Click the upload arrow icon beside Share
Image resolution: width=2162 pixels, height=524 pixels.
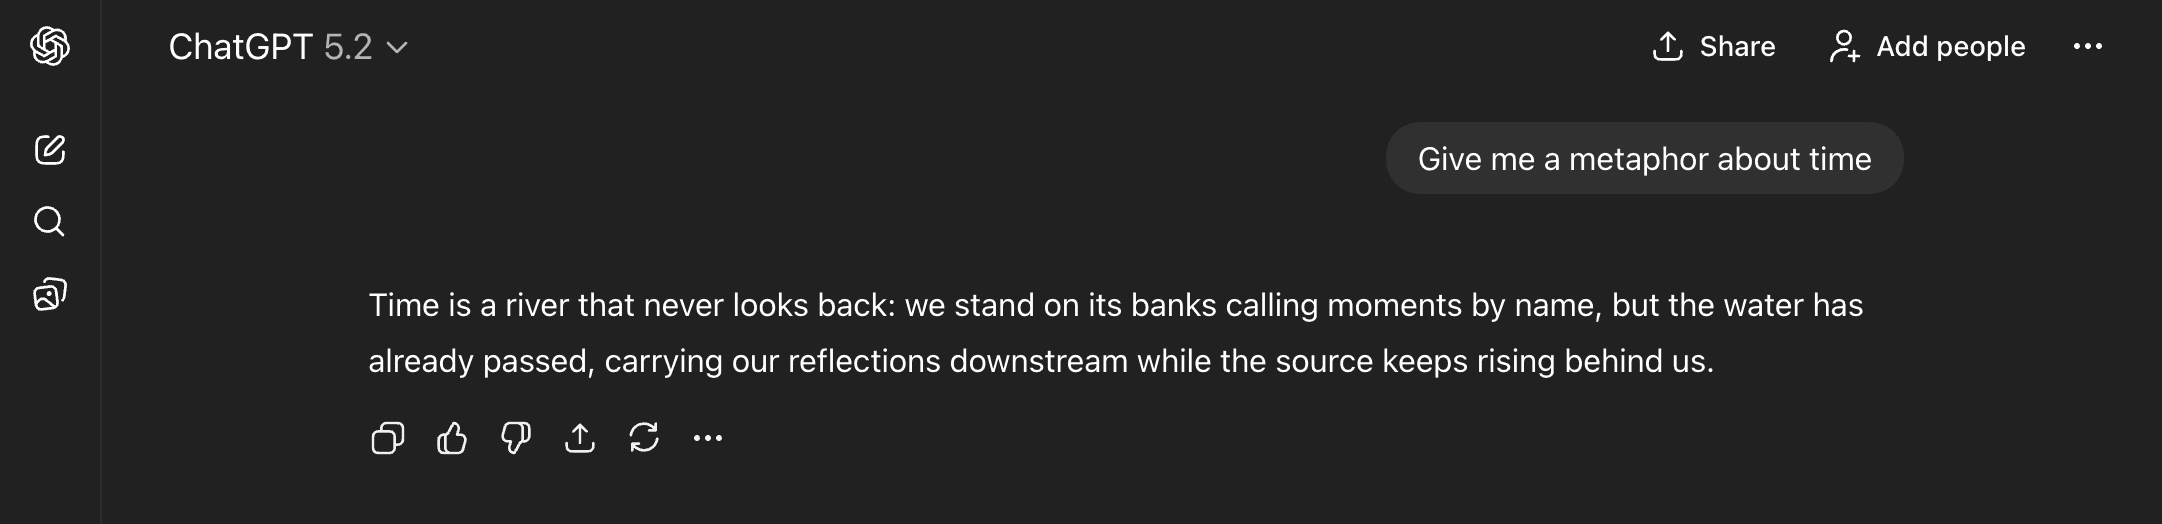pyautogui.click(x=1668, y=46)
